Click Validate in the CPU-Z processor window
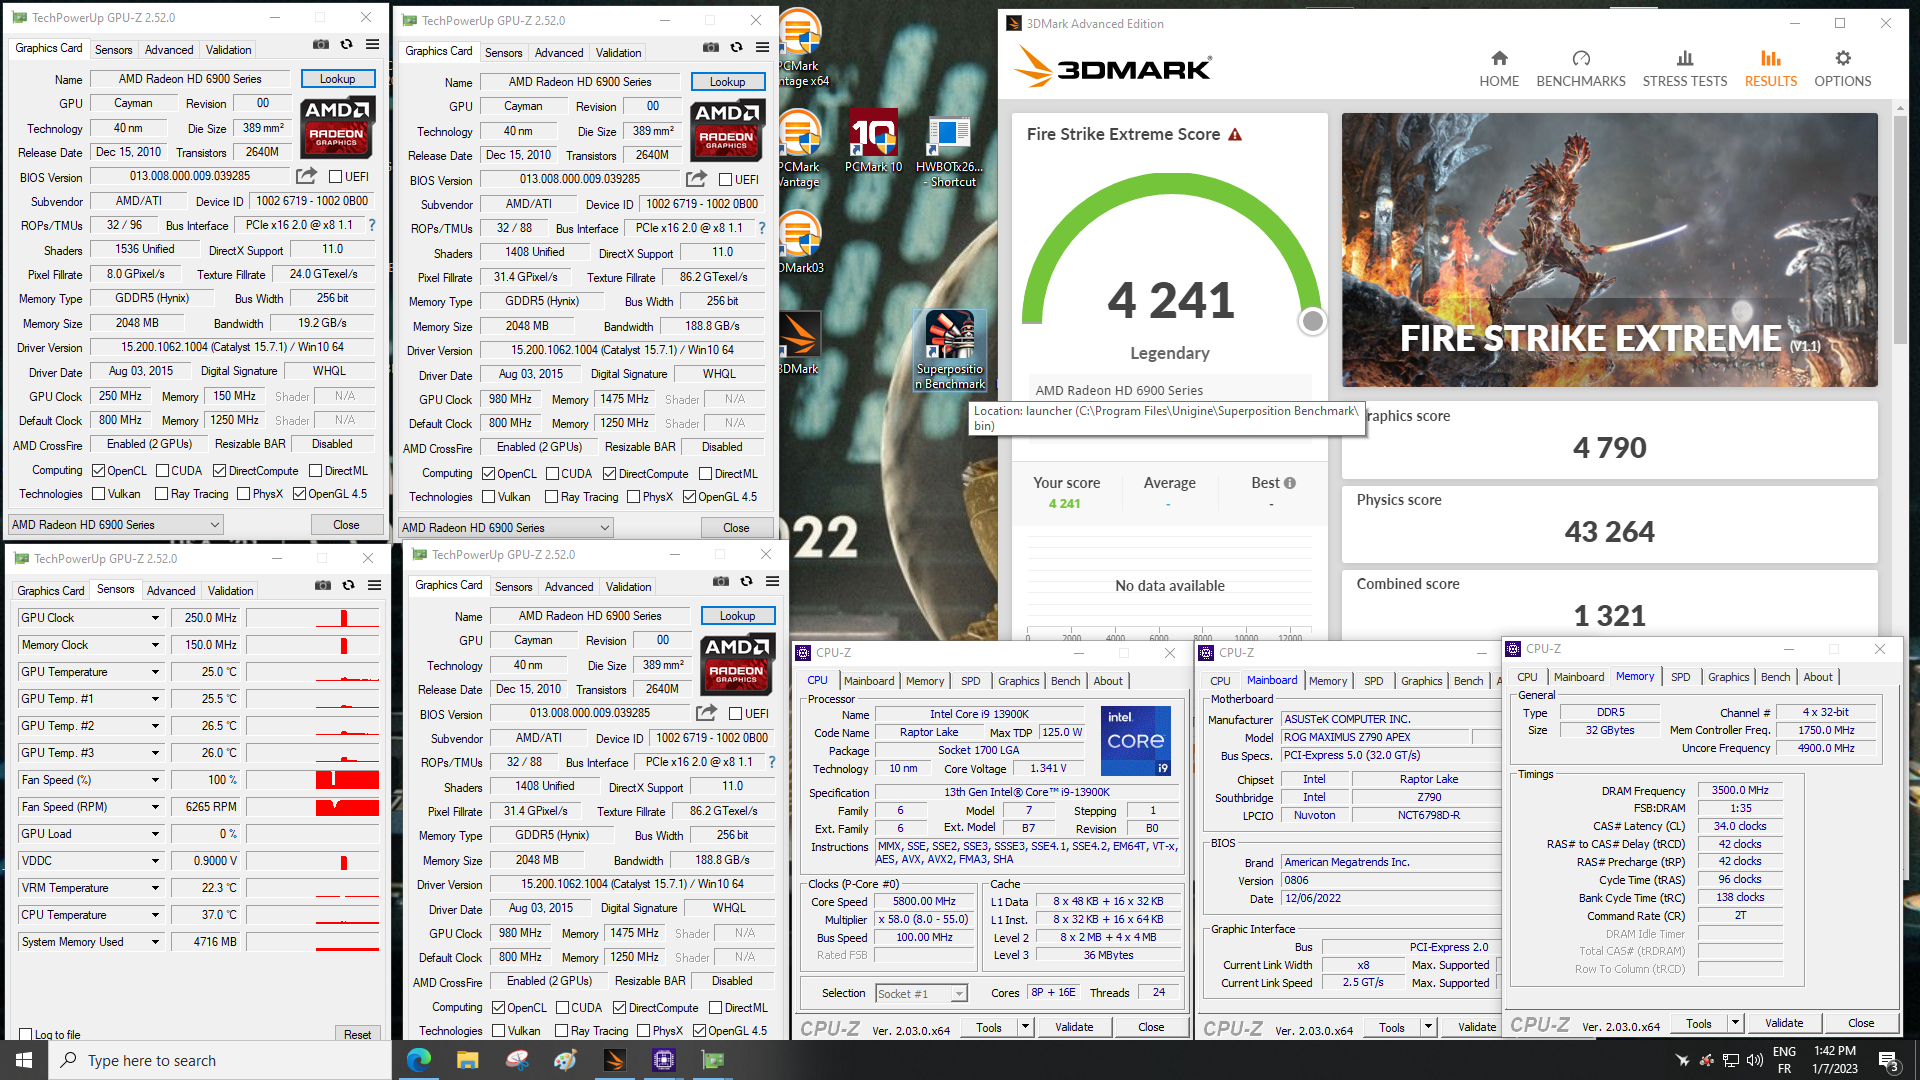1920x1080 pixels. click(x=1074, y=1027)
